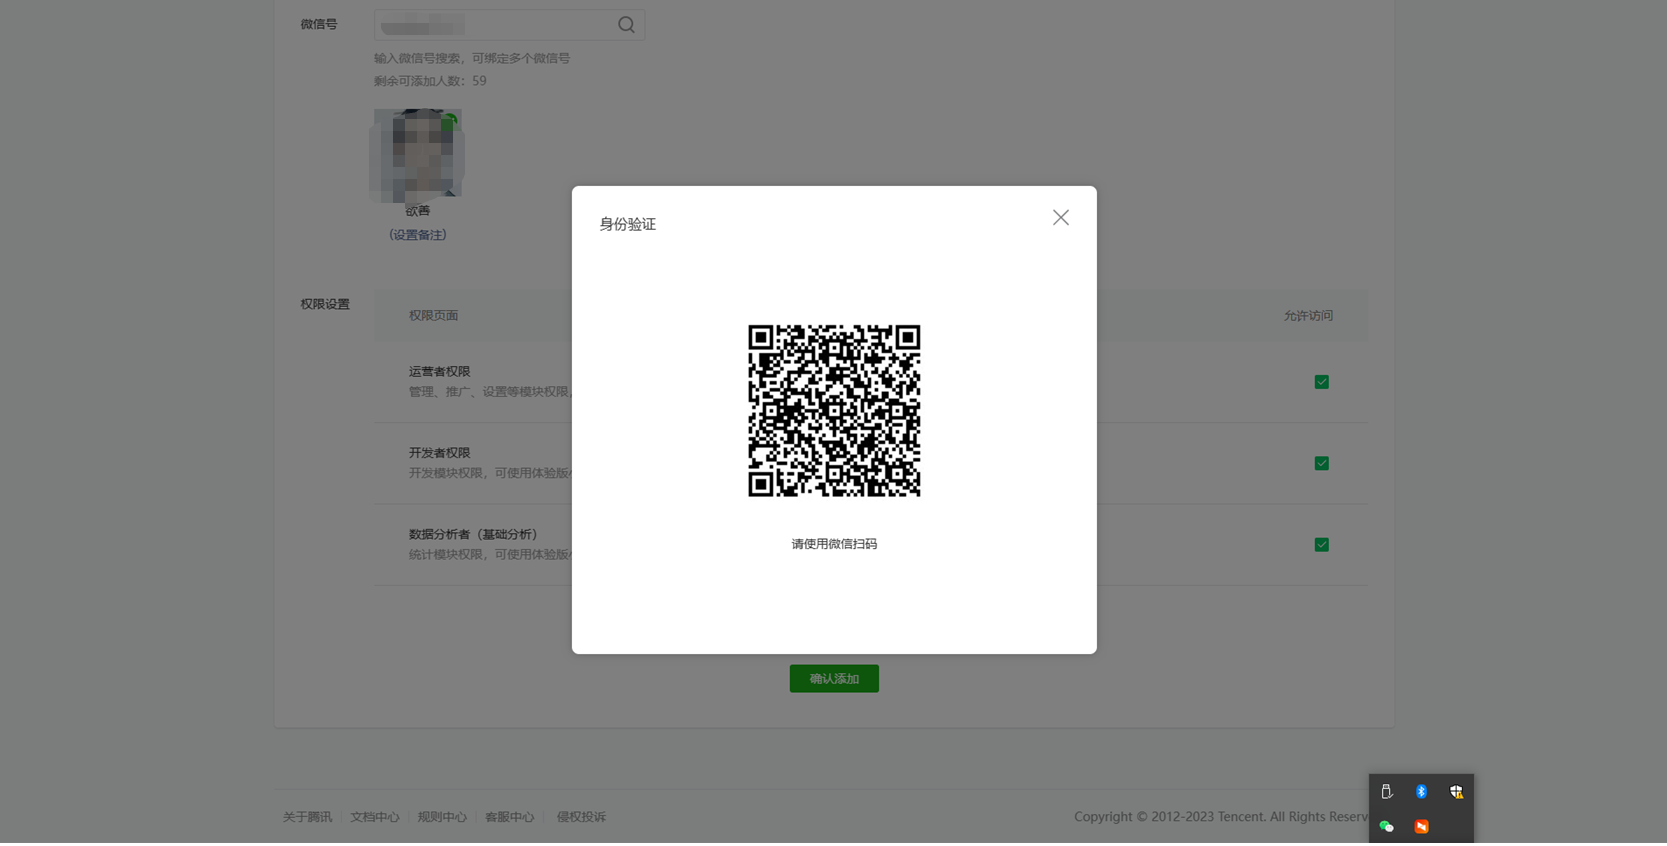Click the pixelated user avatar thumbnail
This screenshot has width=1667, height=846.
(x=417, y=155)
